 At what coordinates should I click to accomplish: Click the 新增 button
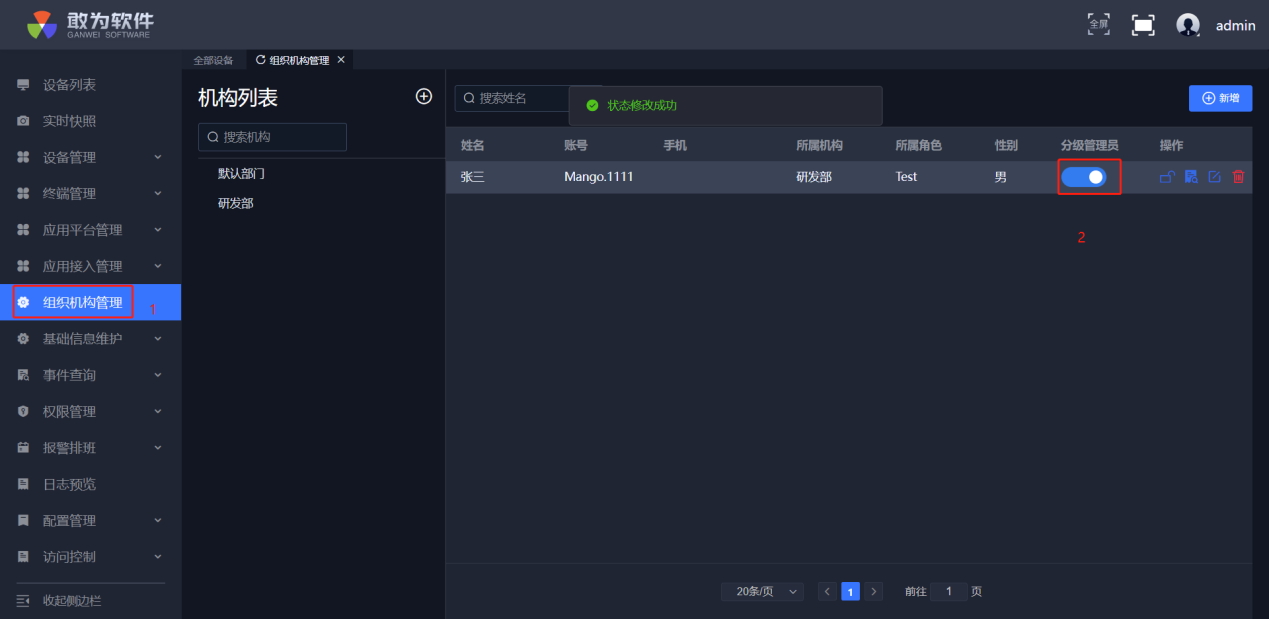pyautogui.click(x=1220, y=98)
